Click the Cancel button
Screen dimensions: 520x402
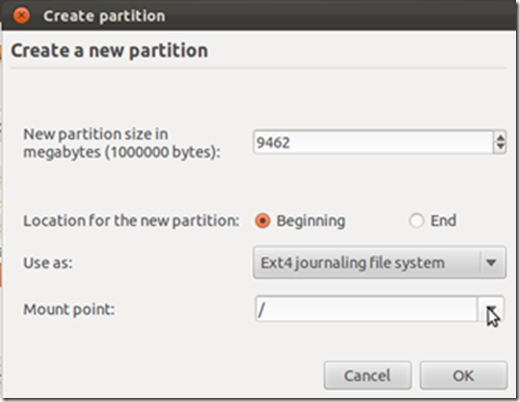tap(367, 376)
